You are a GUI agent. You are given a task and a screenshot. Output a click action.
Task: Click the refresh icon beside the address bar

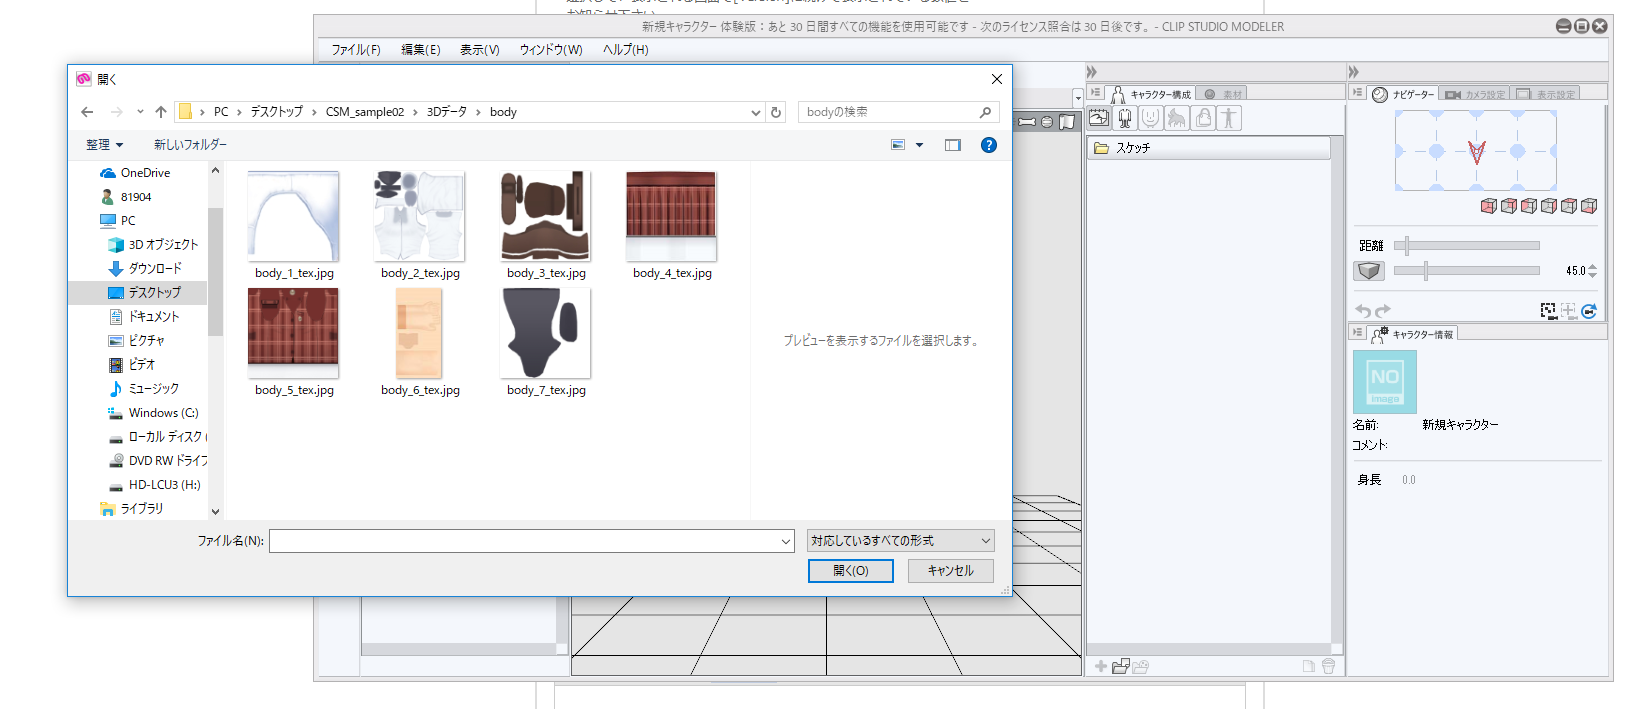776,112
